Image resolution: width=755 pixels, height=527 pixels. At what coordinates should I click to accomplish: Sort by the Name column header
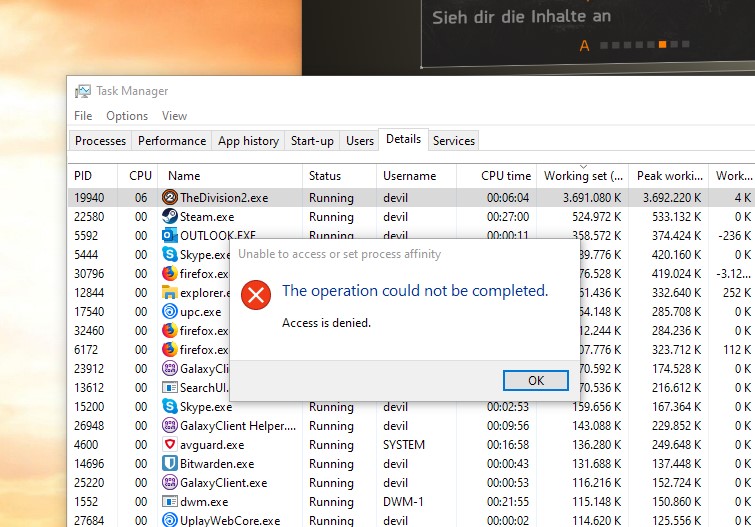(x=230, y=176)
